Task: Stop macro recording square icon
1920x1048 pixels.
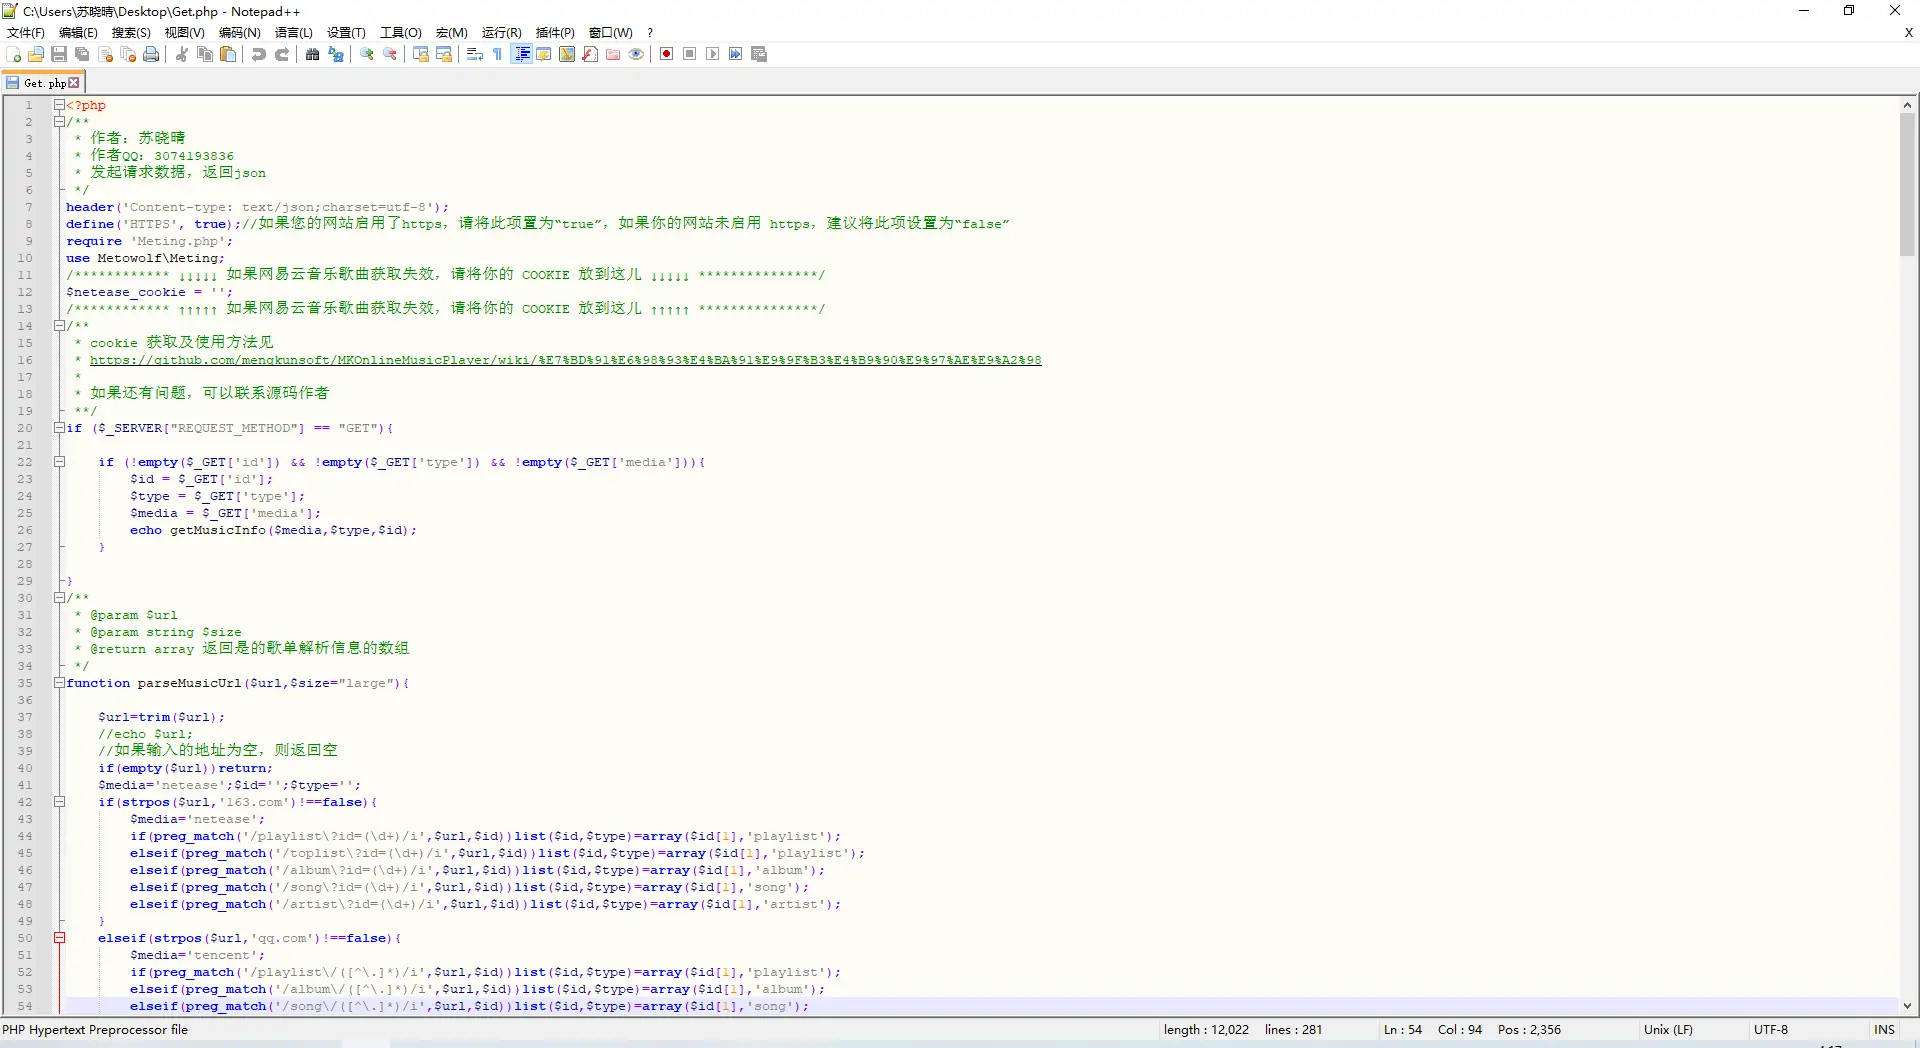Action: click(690, 54)
